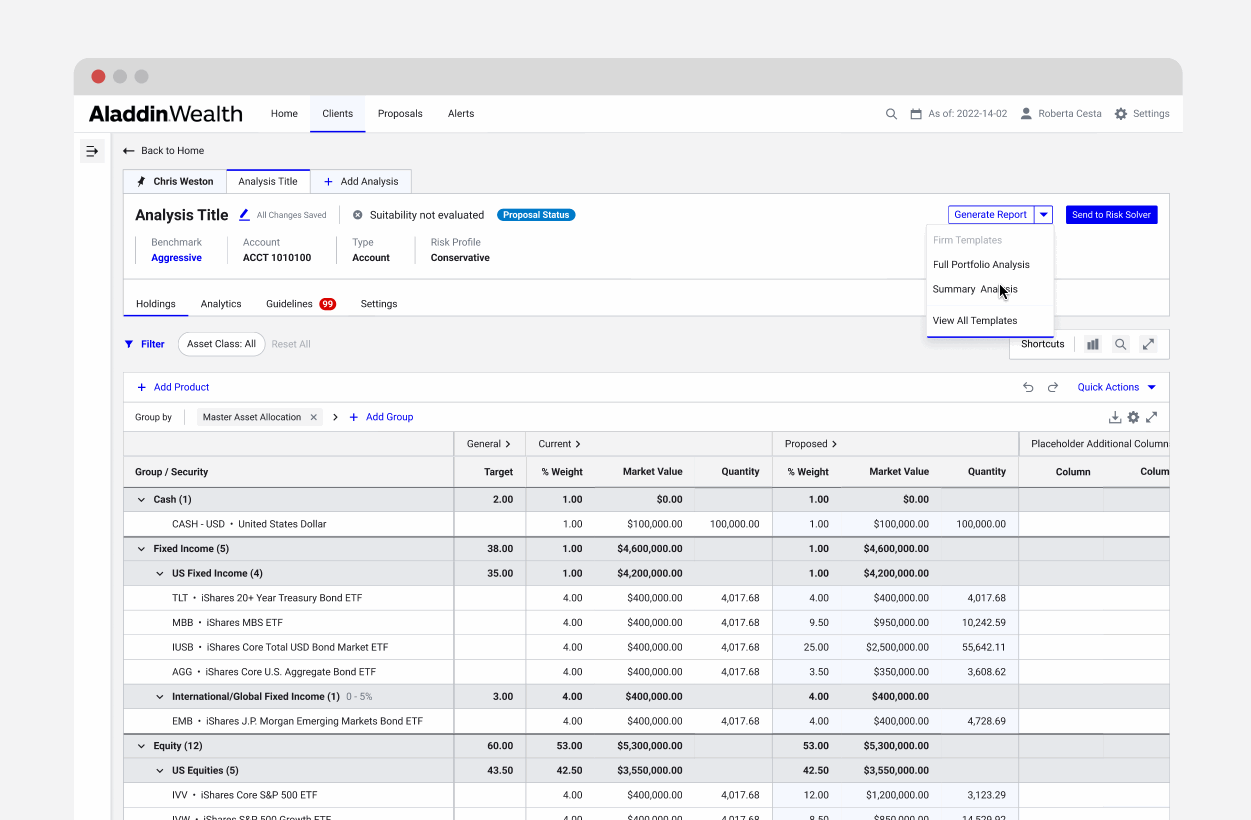Click the redo arrow icon
The image size is (1251, 820).
tap(1053, 387)
